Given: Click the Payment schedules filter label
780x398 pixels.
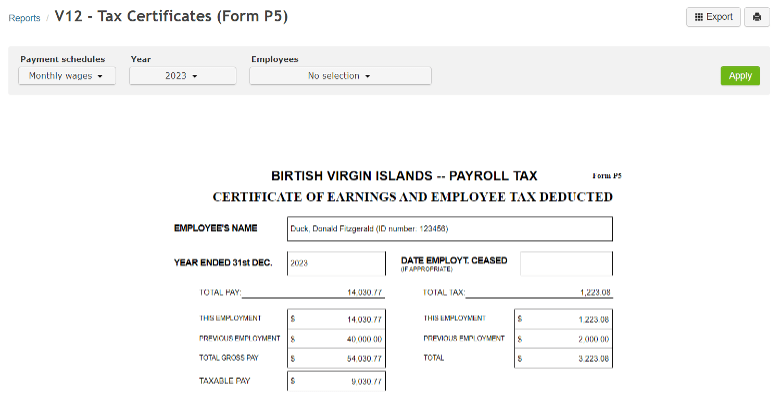Looking at the screenshot, I should click(63, 59).
